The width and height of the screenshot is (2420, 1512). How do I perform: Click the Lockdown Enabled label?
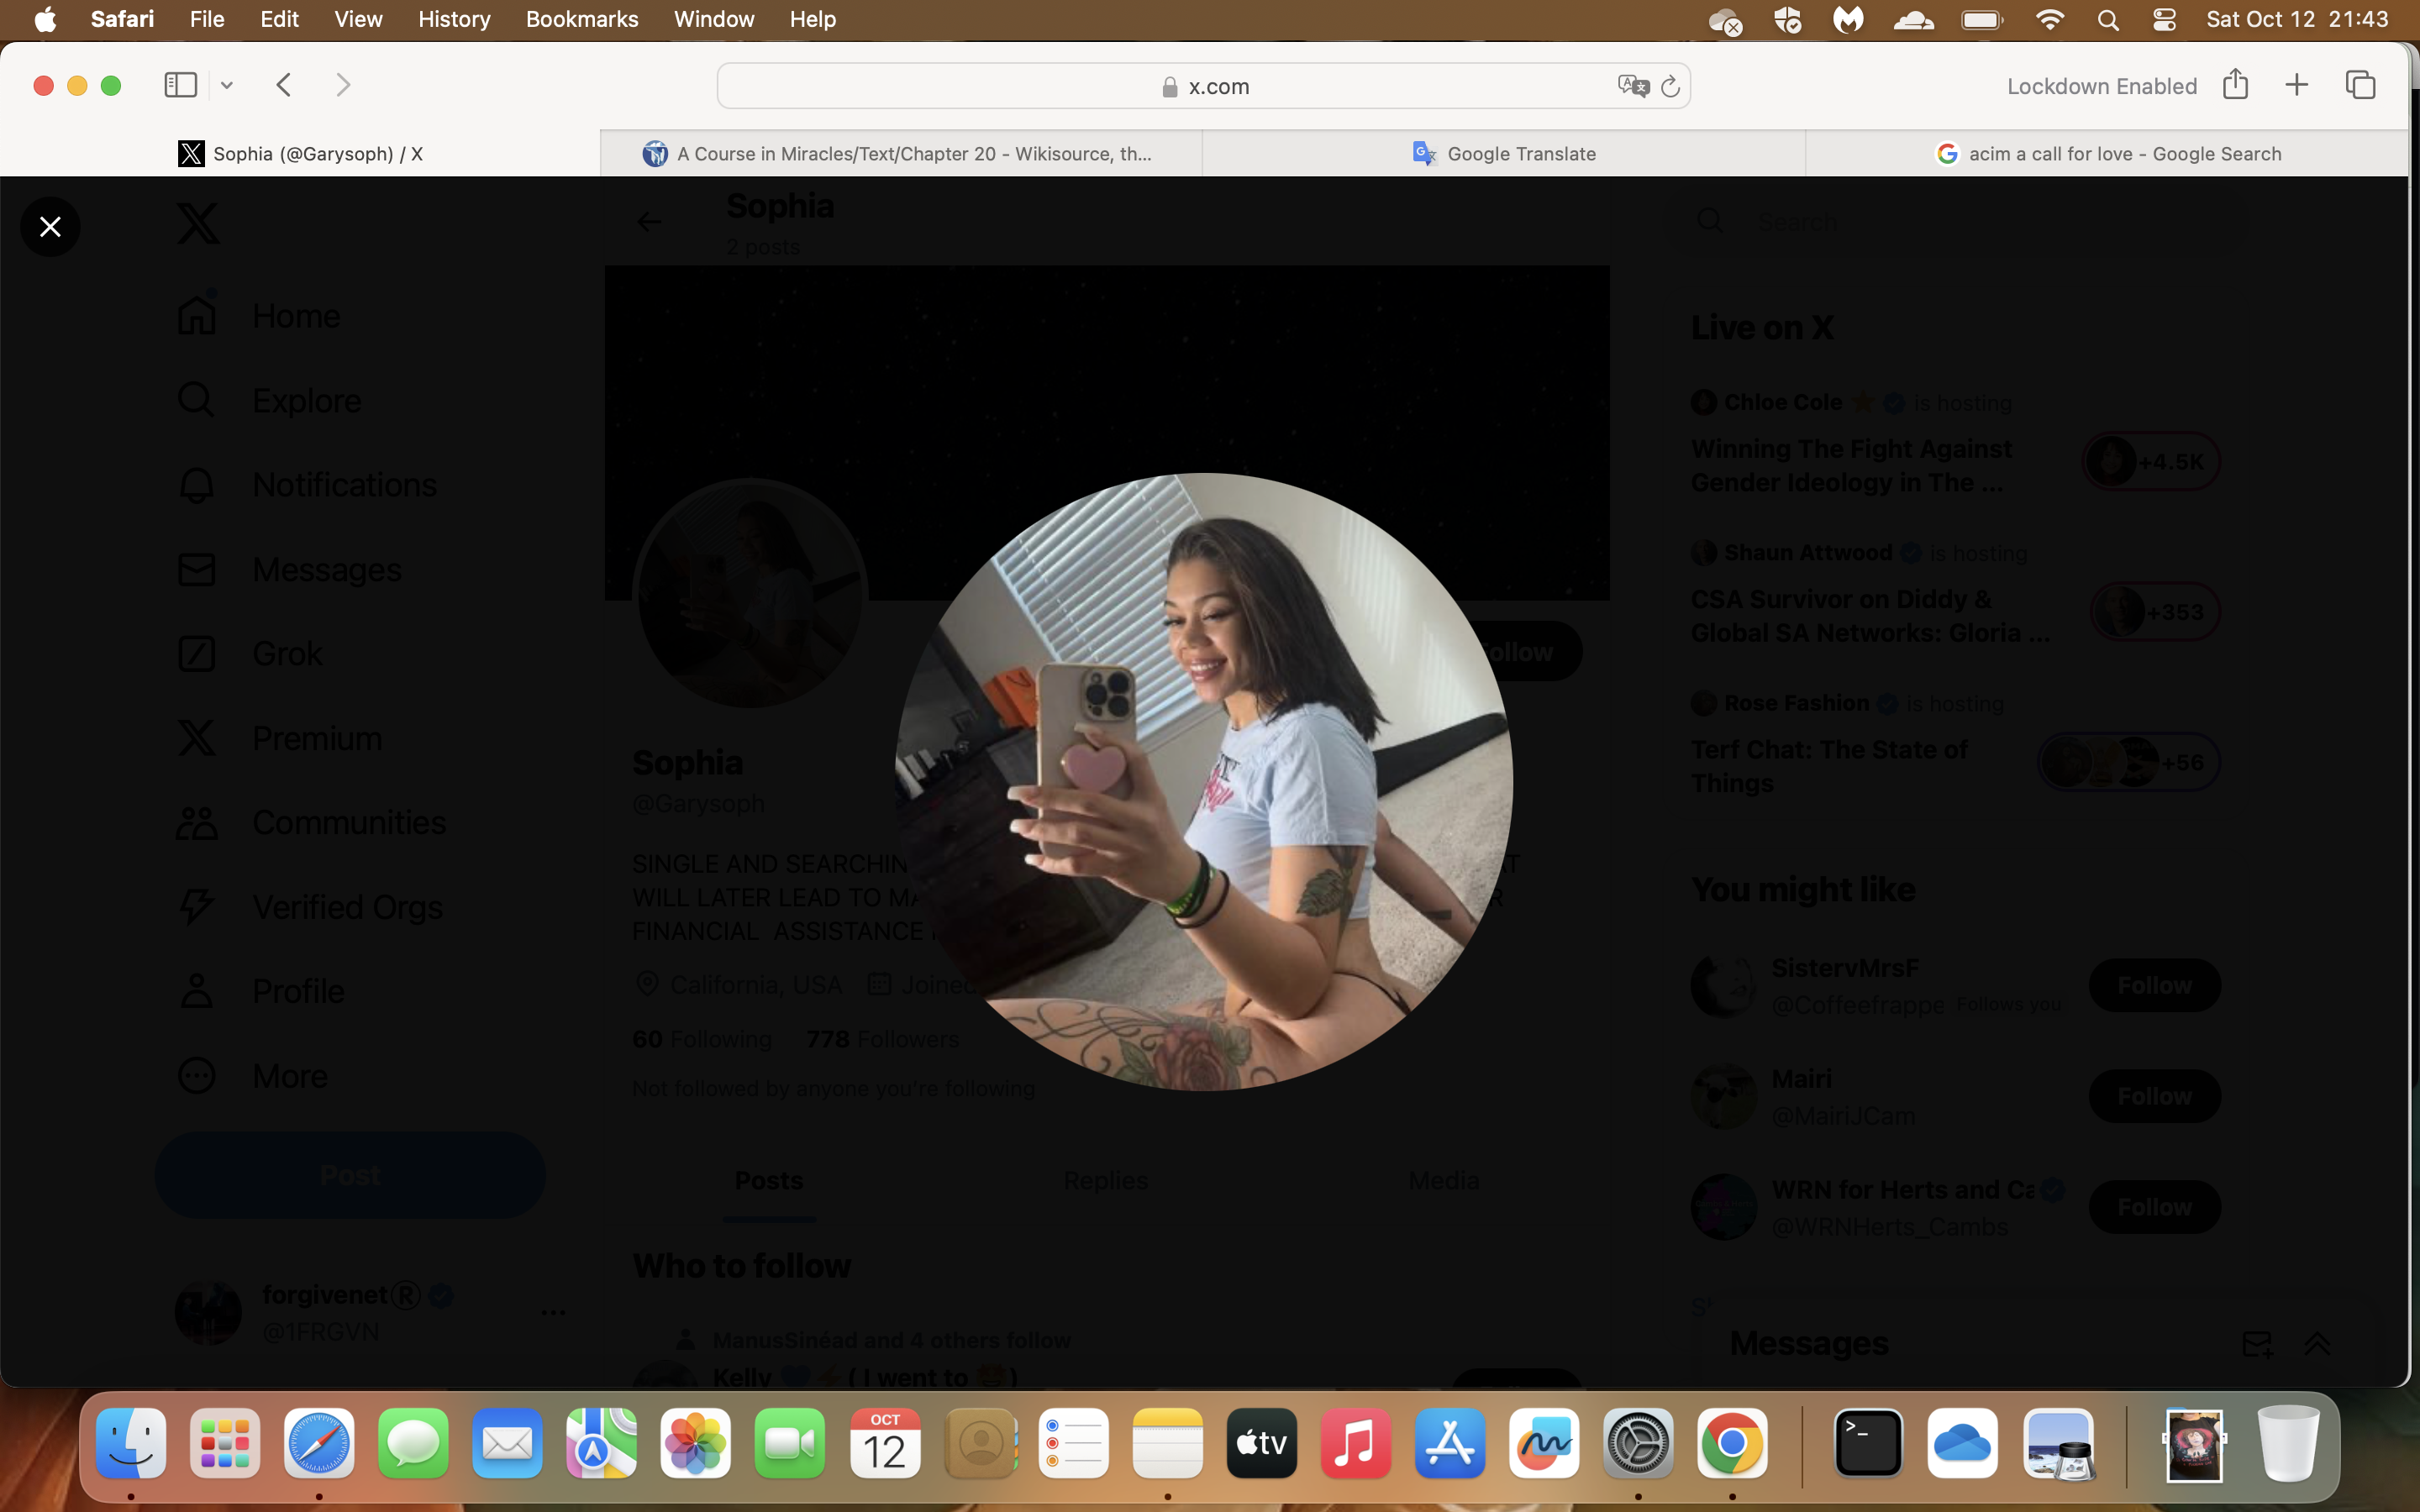coord(2102,86)
